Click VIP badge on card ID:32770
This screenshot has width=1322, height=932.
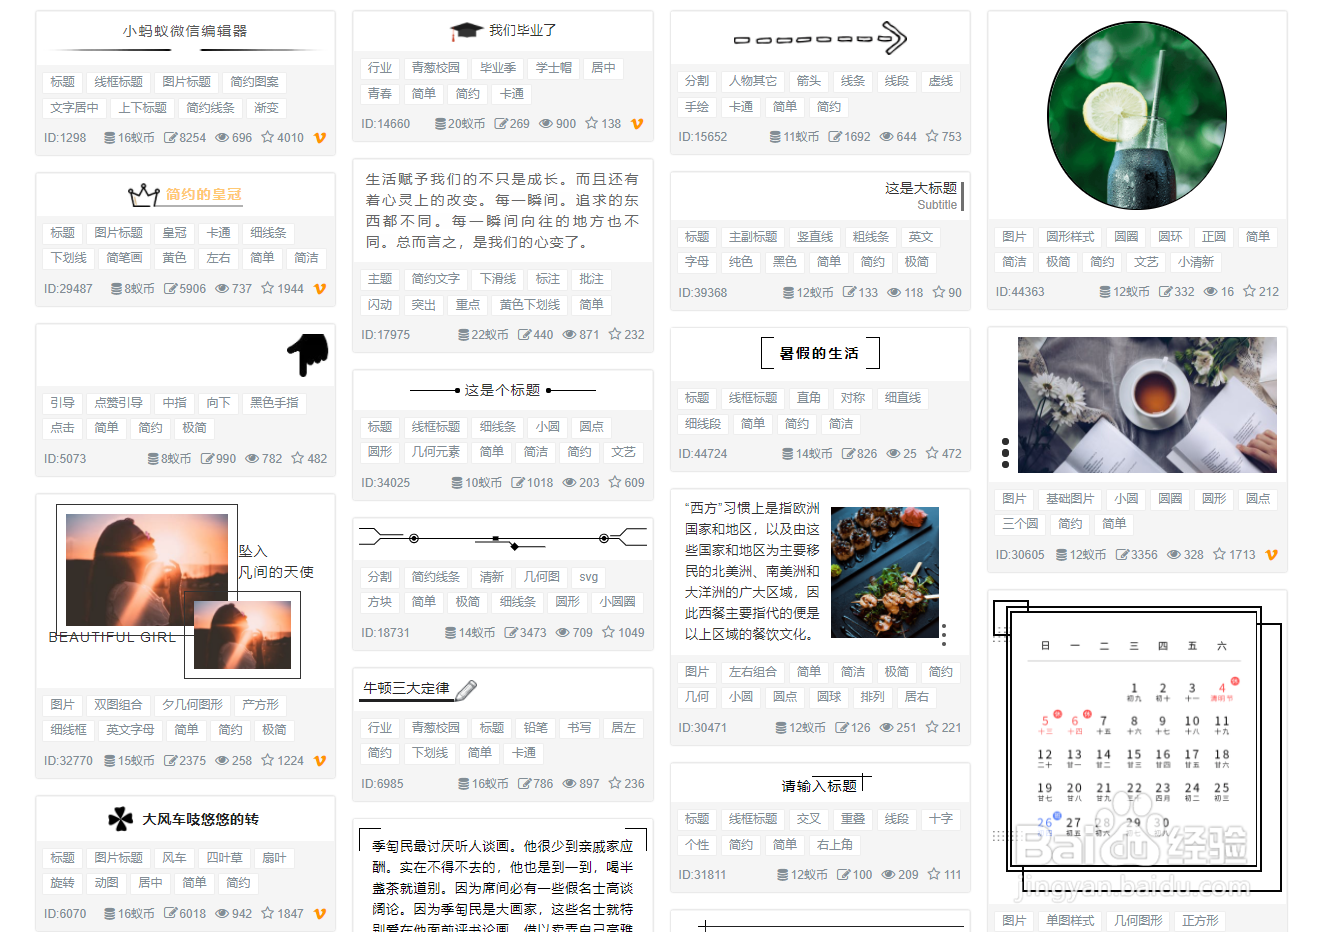[x=320, y=761]
